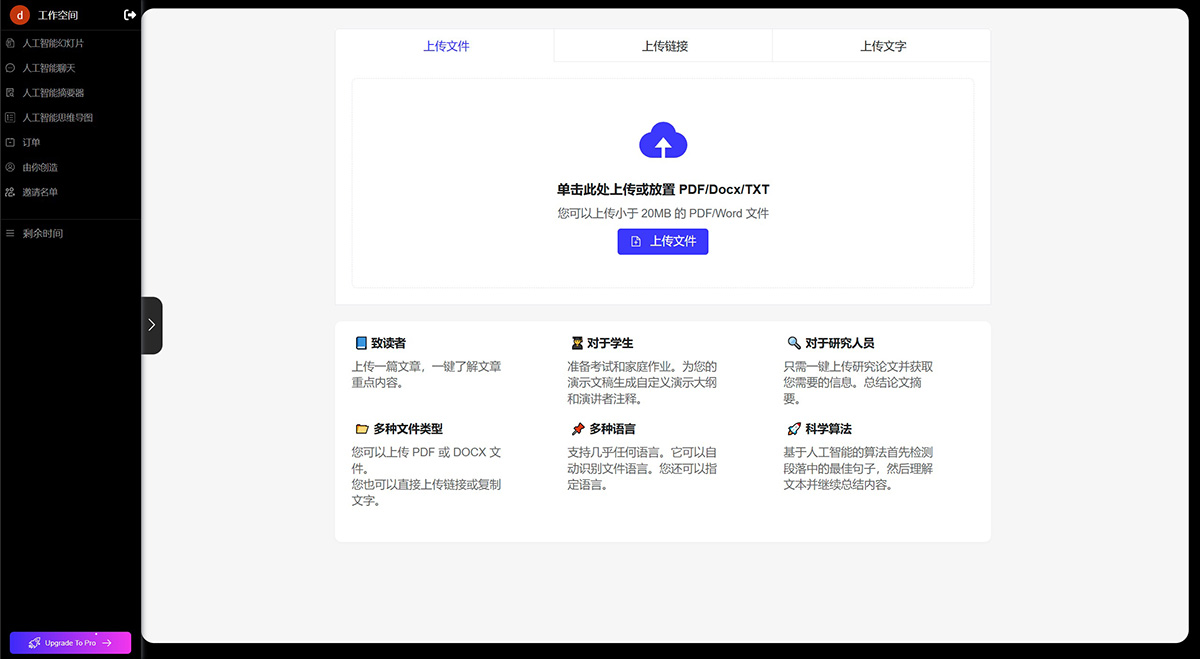The width and height of the screenshot is (1200, 659).
Task: Click Upgrade To Pro
Action: 69,642
